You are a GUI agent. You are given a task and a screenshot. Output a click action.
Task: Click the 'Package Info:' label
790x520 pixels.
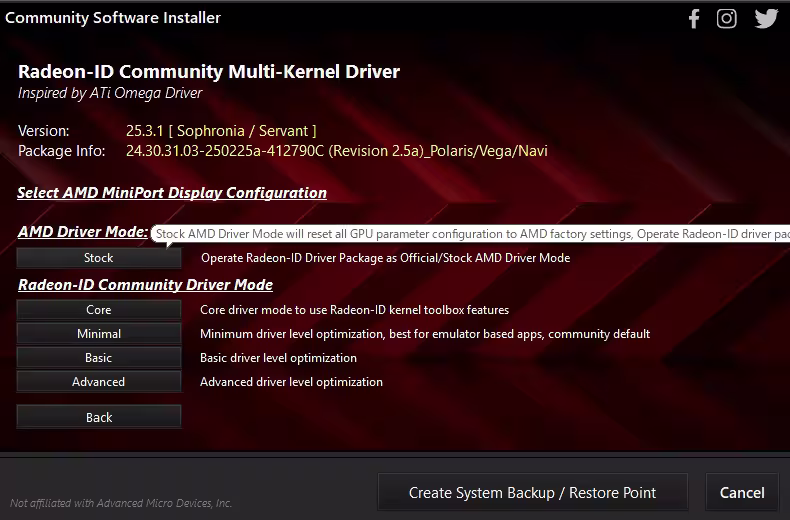(61, 151)
